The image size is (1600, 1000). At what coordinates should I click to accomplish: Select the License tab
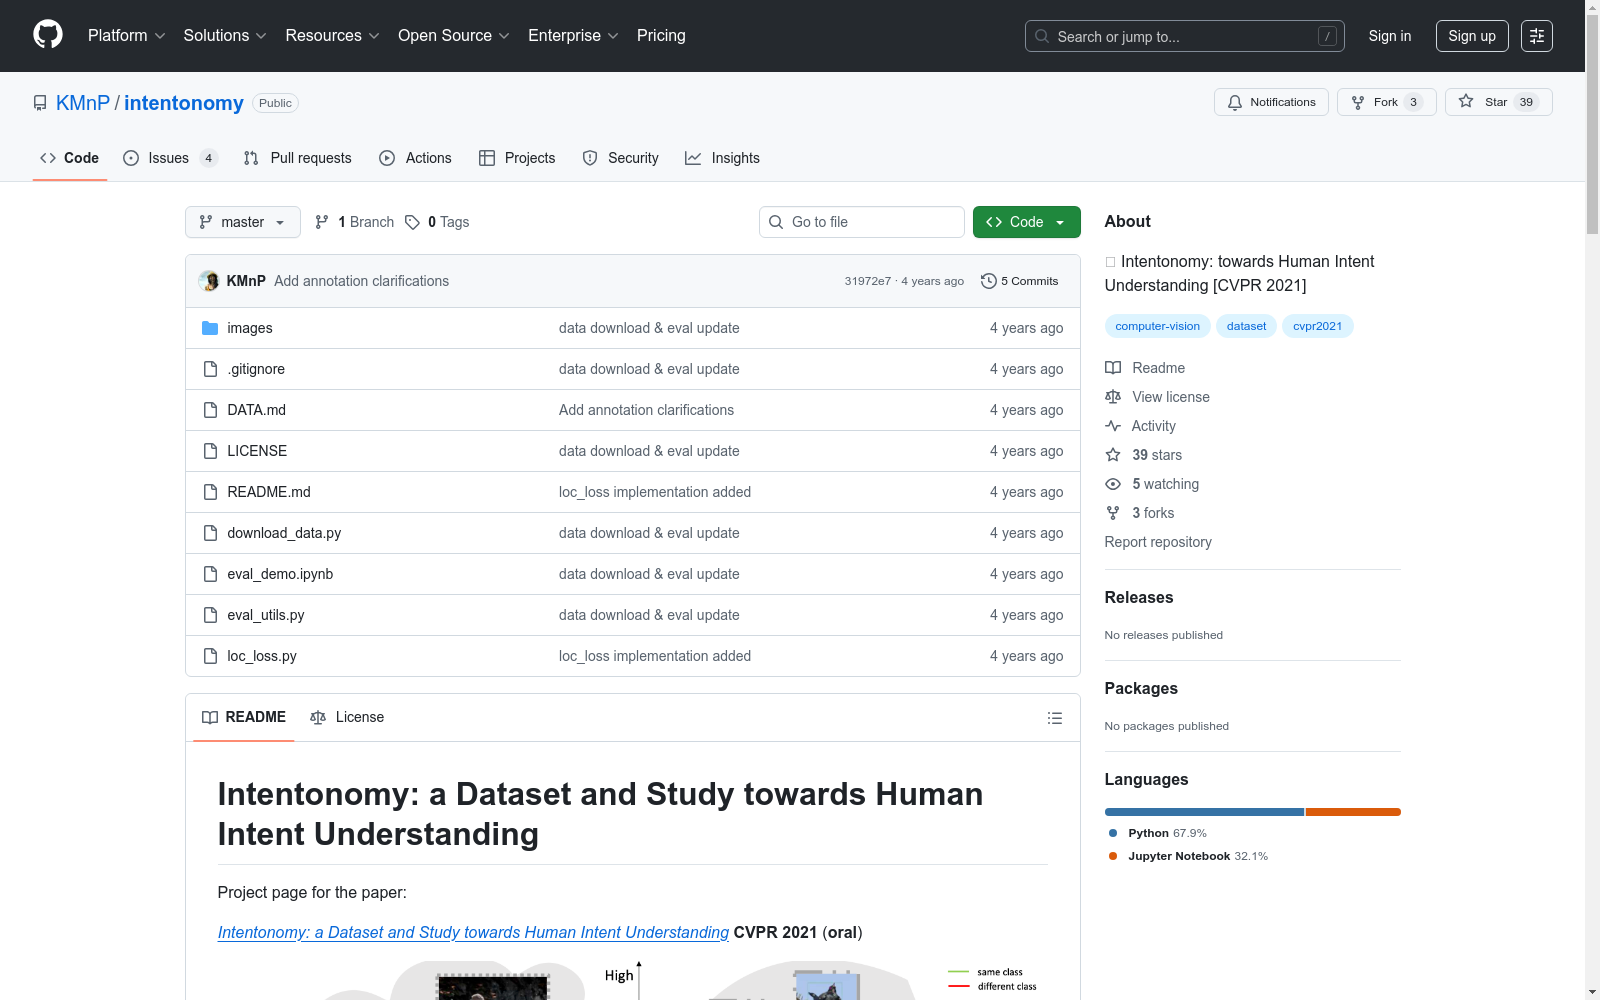[347, 717]
